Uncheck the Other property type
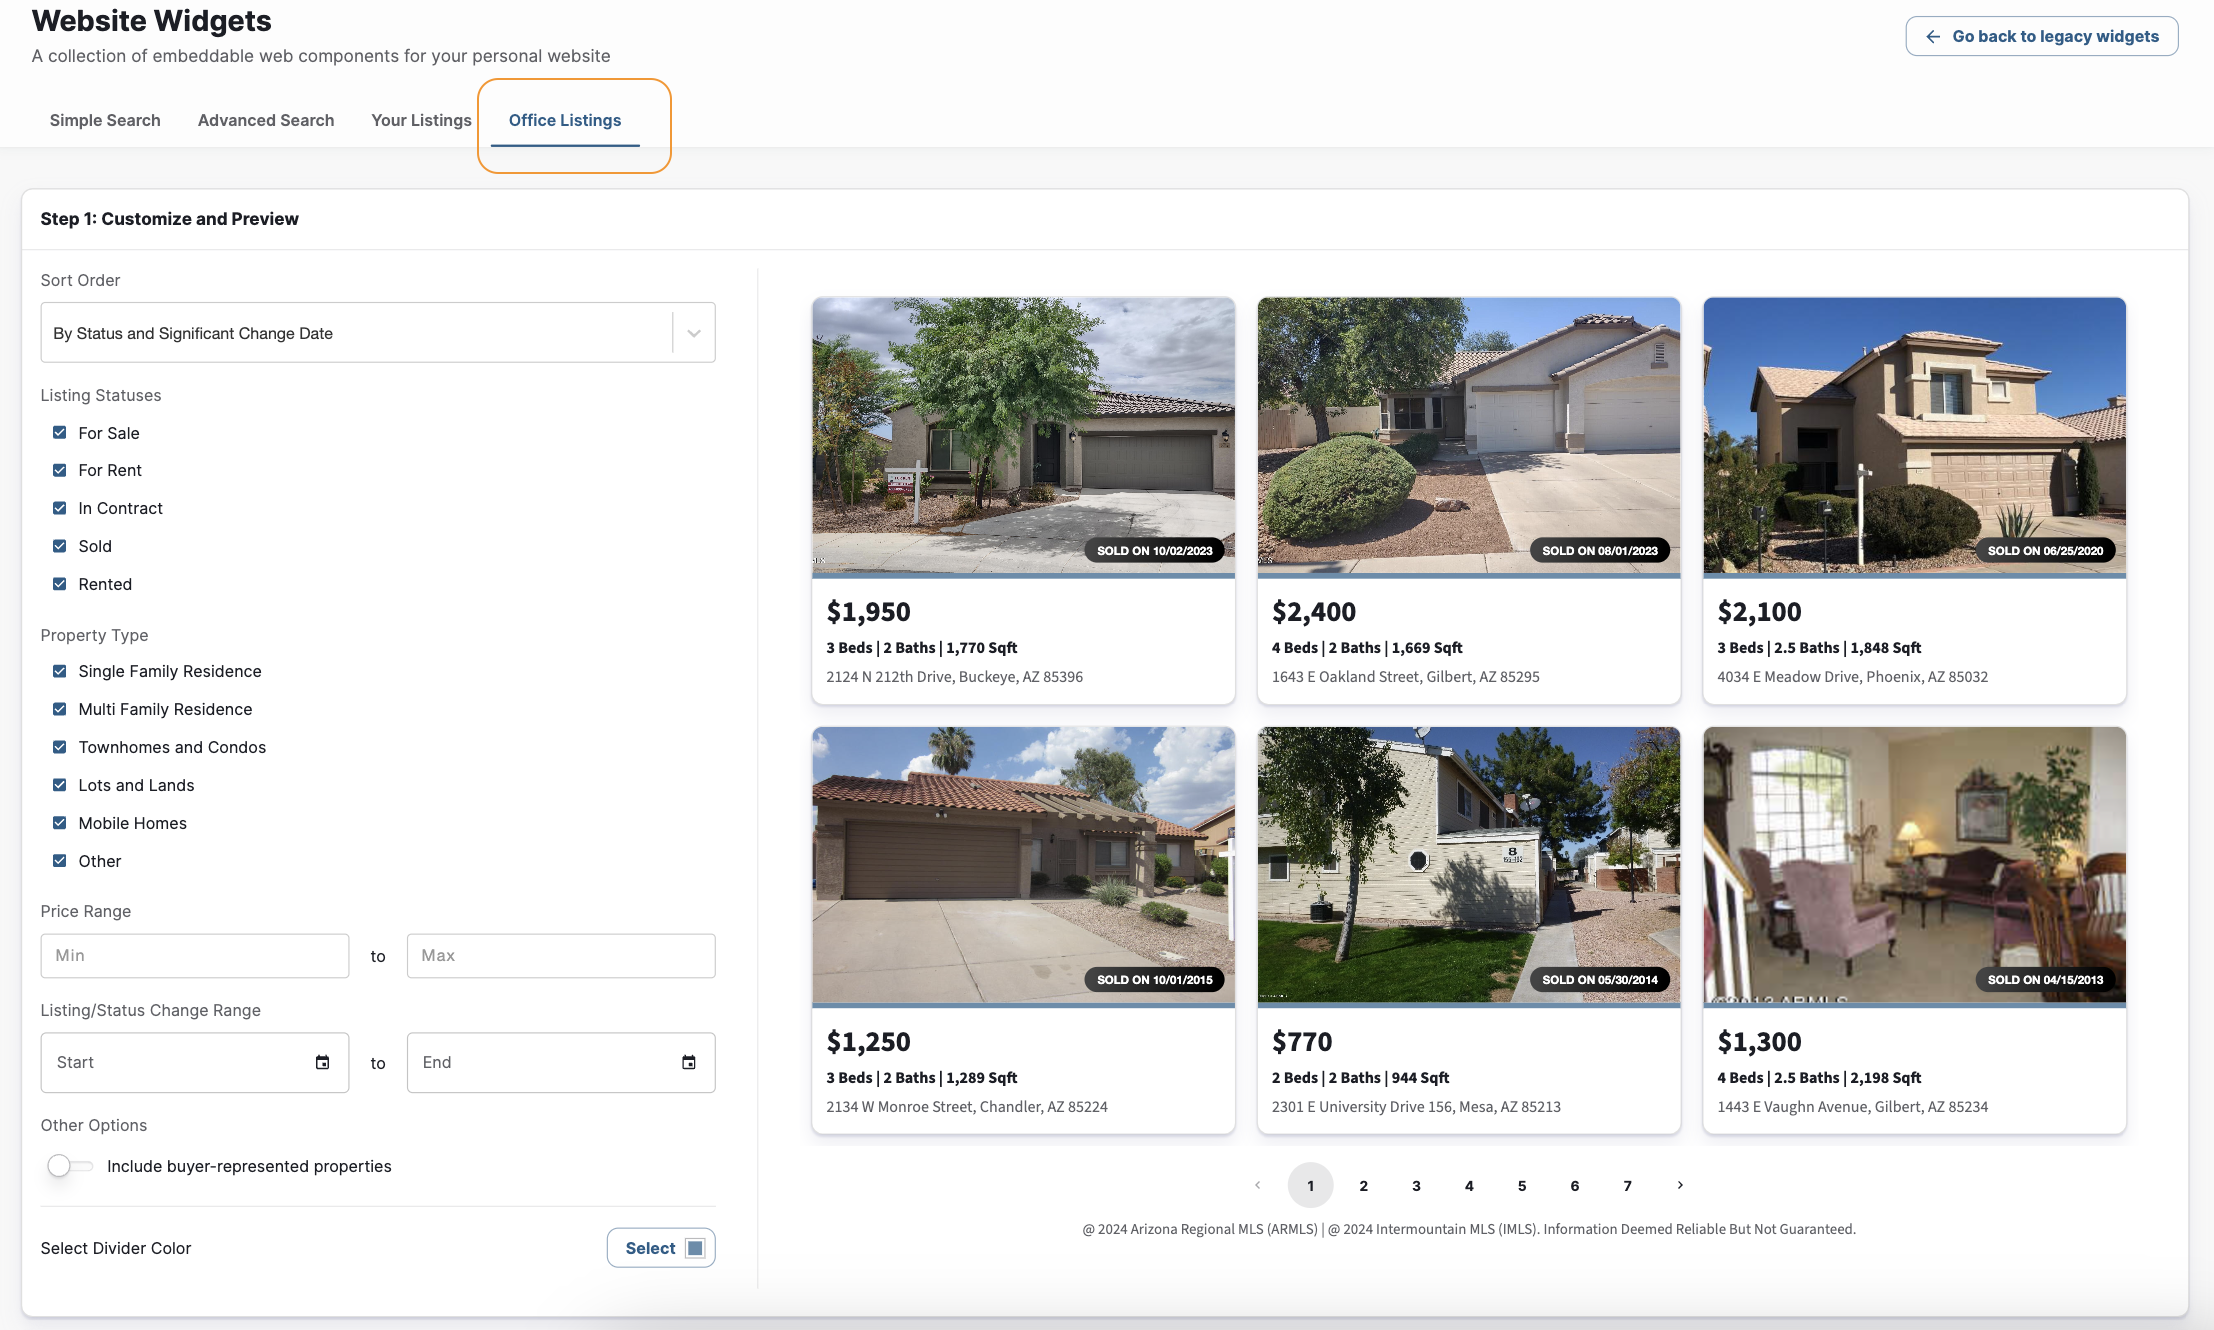The width and height of the screenshot is (2214, 1330). point(59,861)
